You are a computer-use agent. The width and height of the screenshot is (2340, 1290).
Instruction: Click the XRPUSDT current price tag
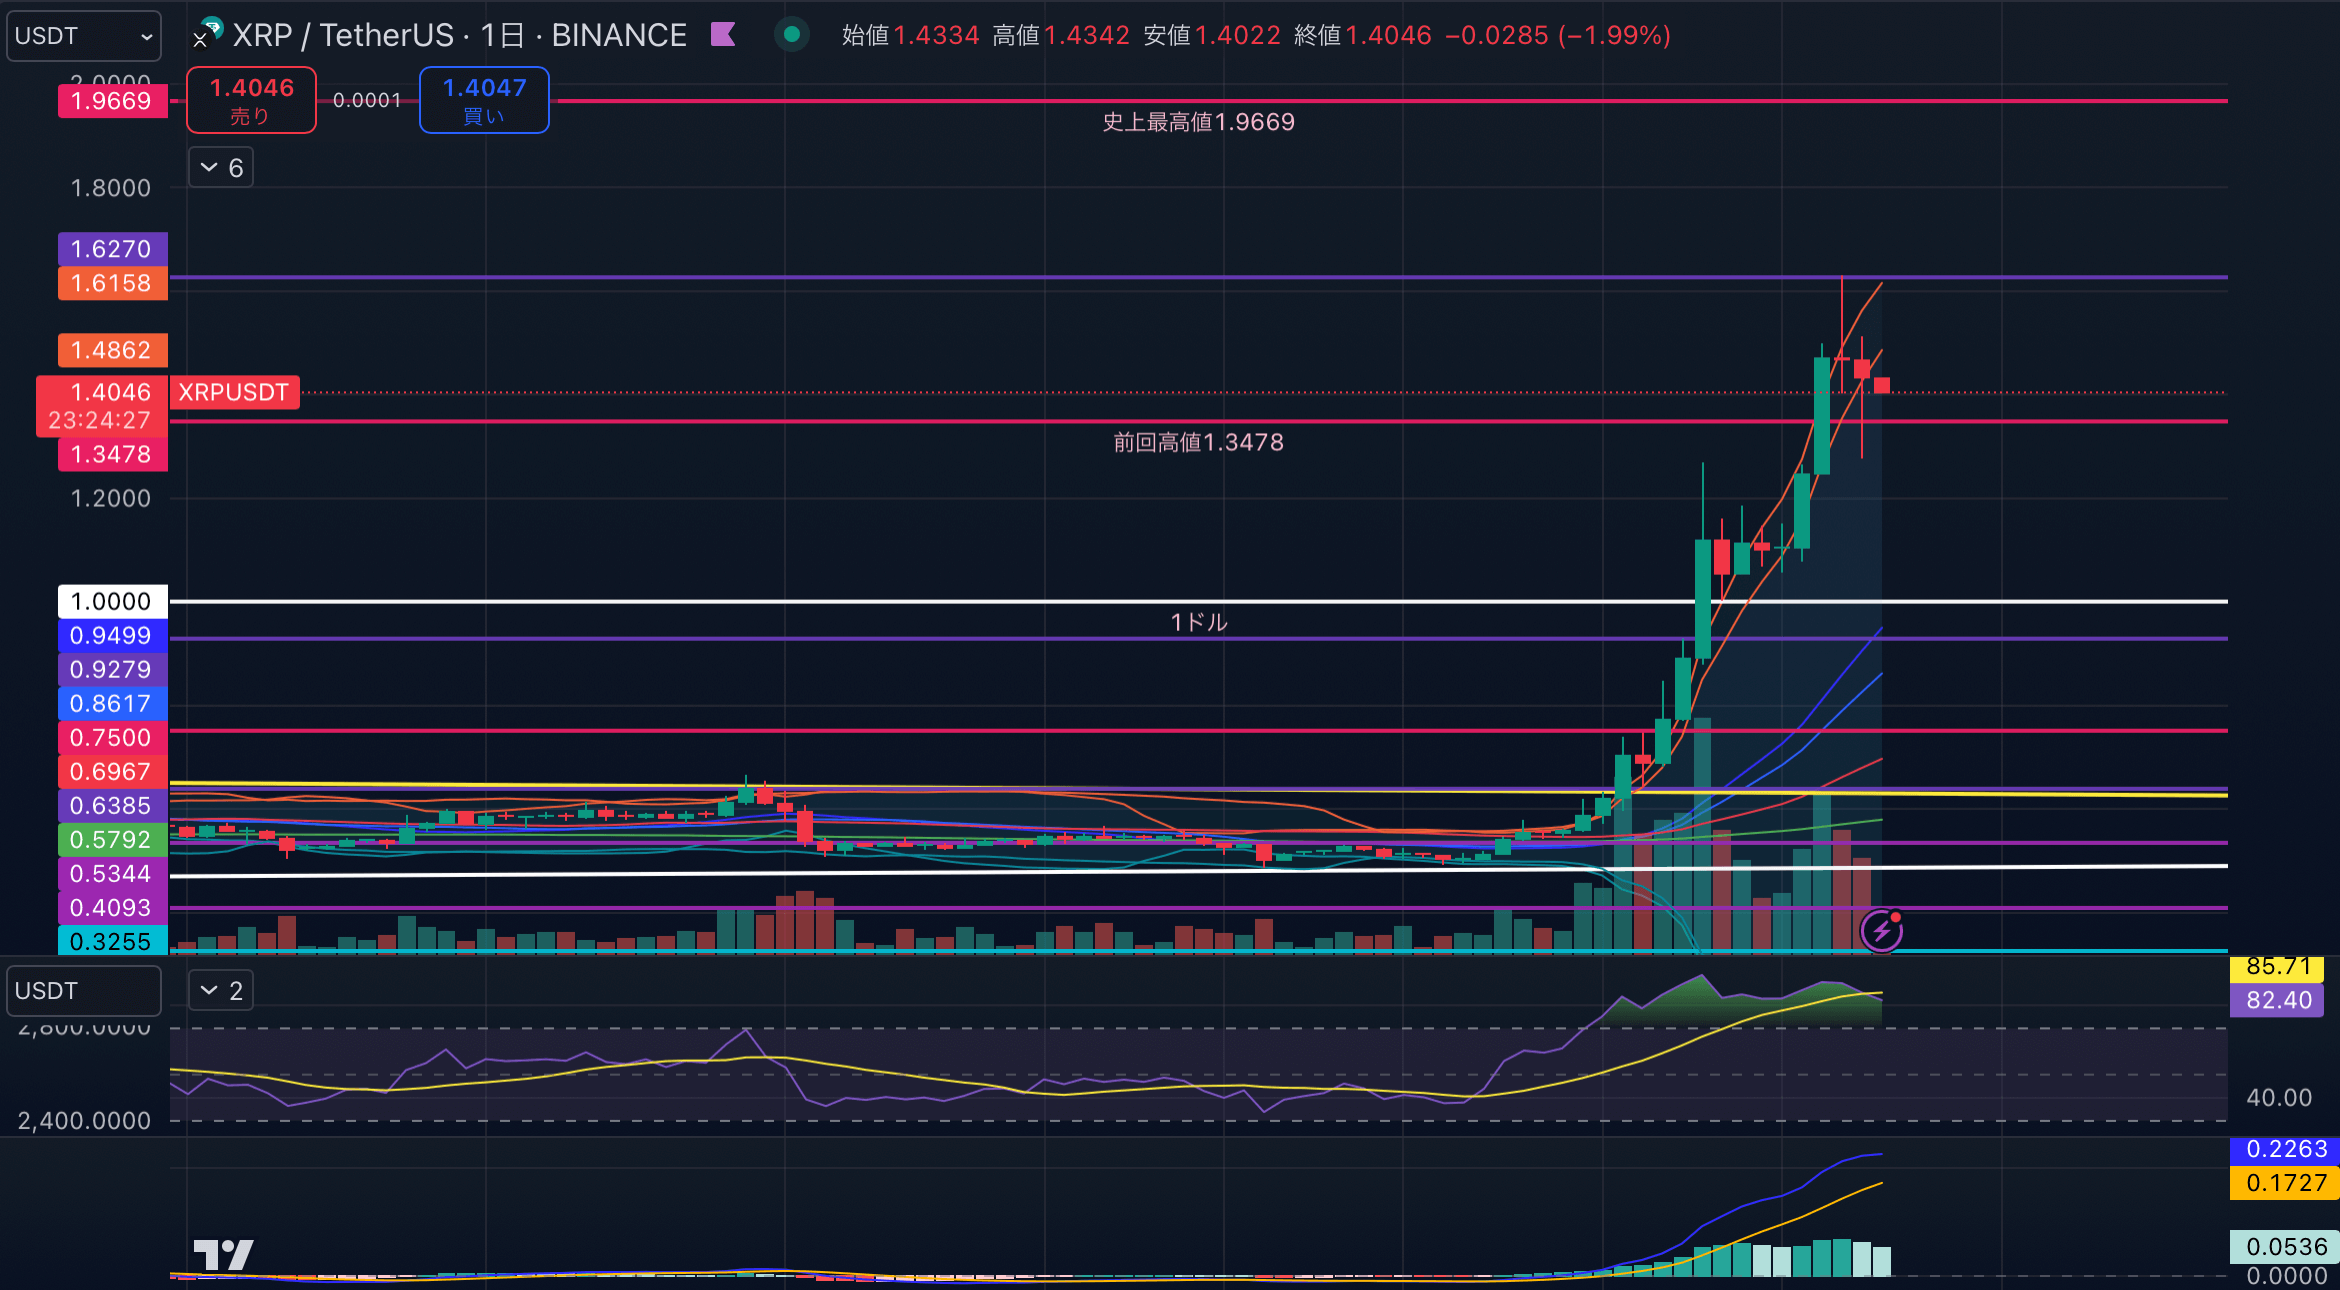pyautogui.click(x=234, y=392)
